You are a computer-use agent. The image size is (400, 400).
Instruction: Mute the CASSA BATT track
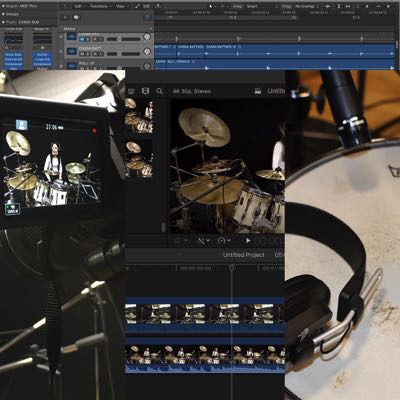(x=82, y=54)
